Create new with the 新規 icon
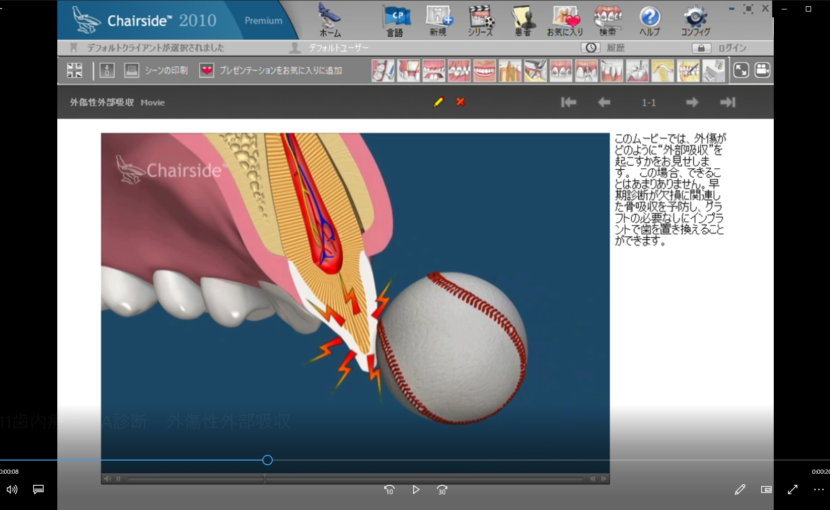 438,20
